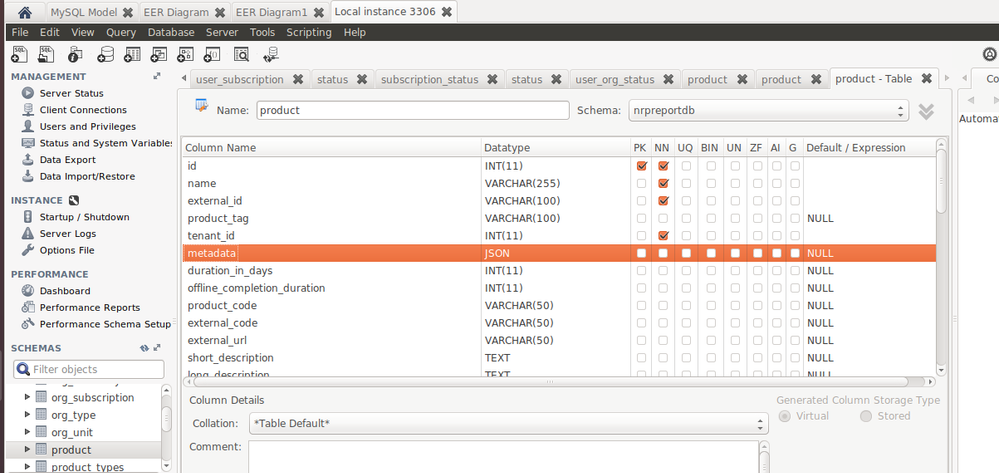Image resolution: width=999 pixels, height=473 pixels.
Task: Enable NN for the product_tag column
Action: [663, 219]
